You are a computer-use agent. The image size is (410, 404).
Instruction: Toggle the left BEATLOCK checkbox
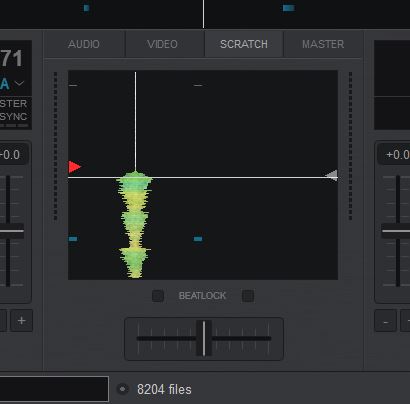point(158,296)
